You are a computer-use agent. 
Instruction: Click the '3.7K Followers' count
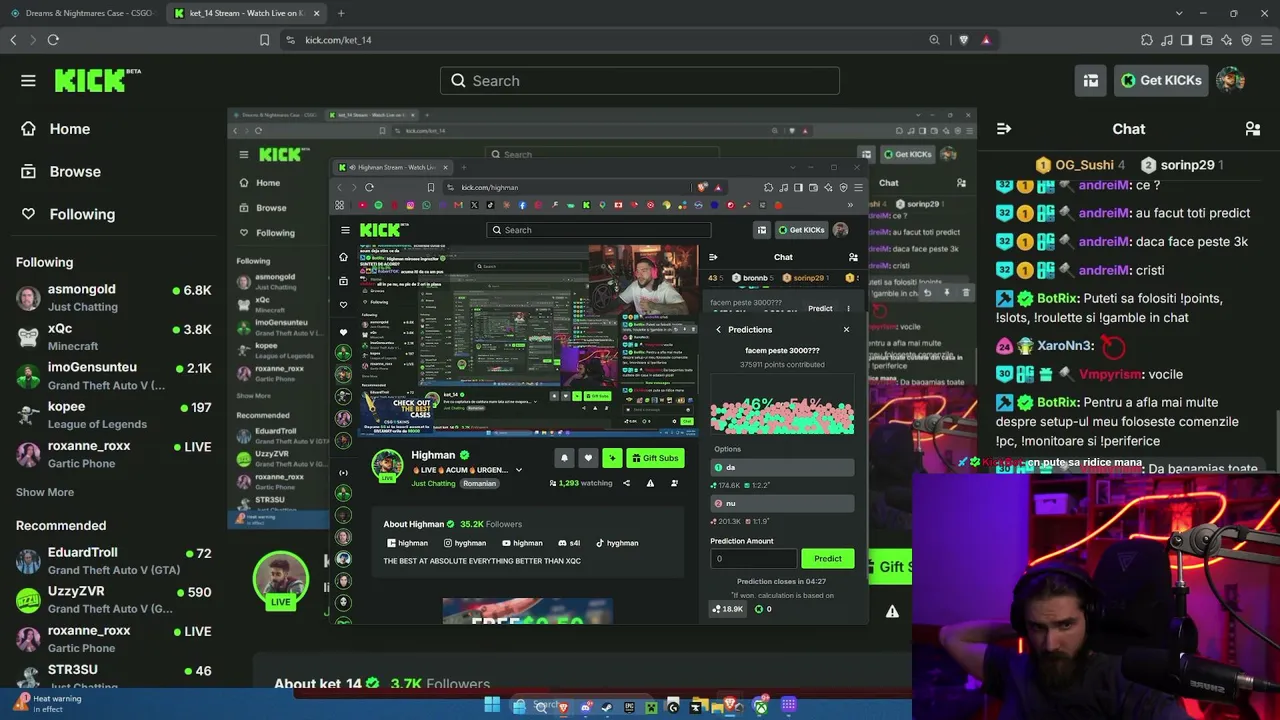coord(440,684)
